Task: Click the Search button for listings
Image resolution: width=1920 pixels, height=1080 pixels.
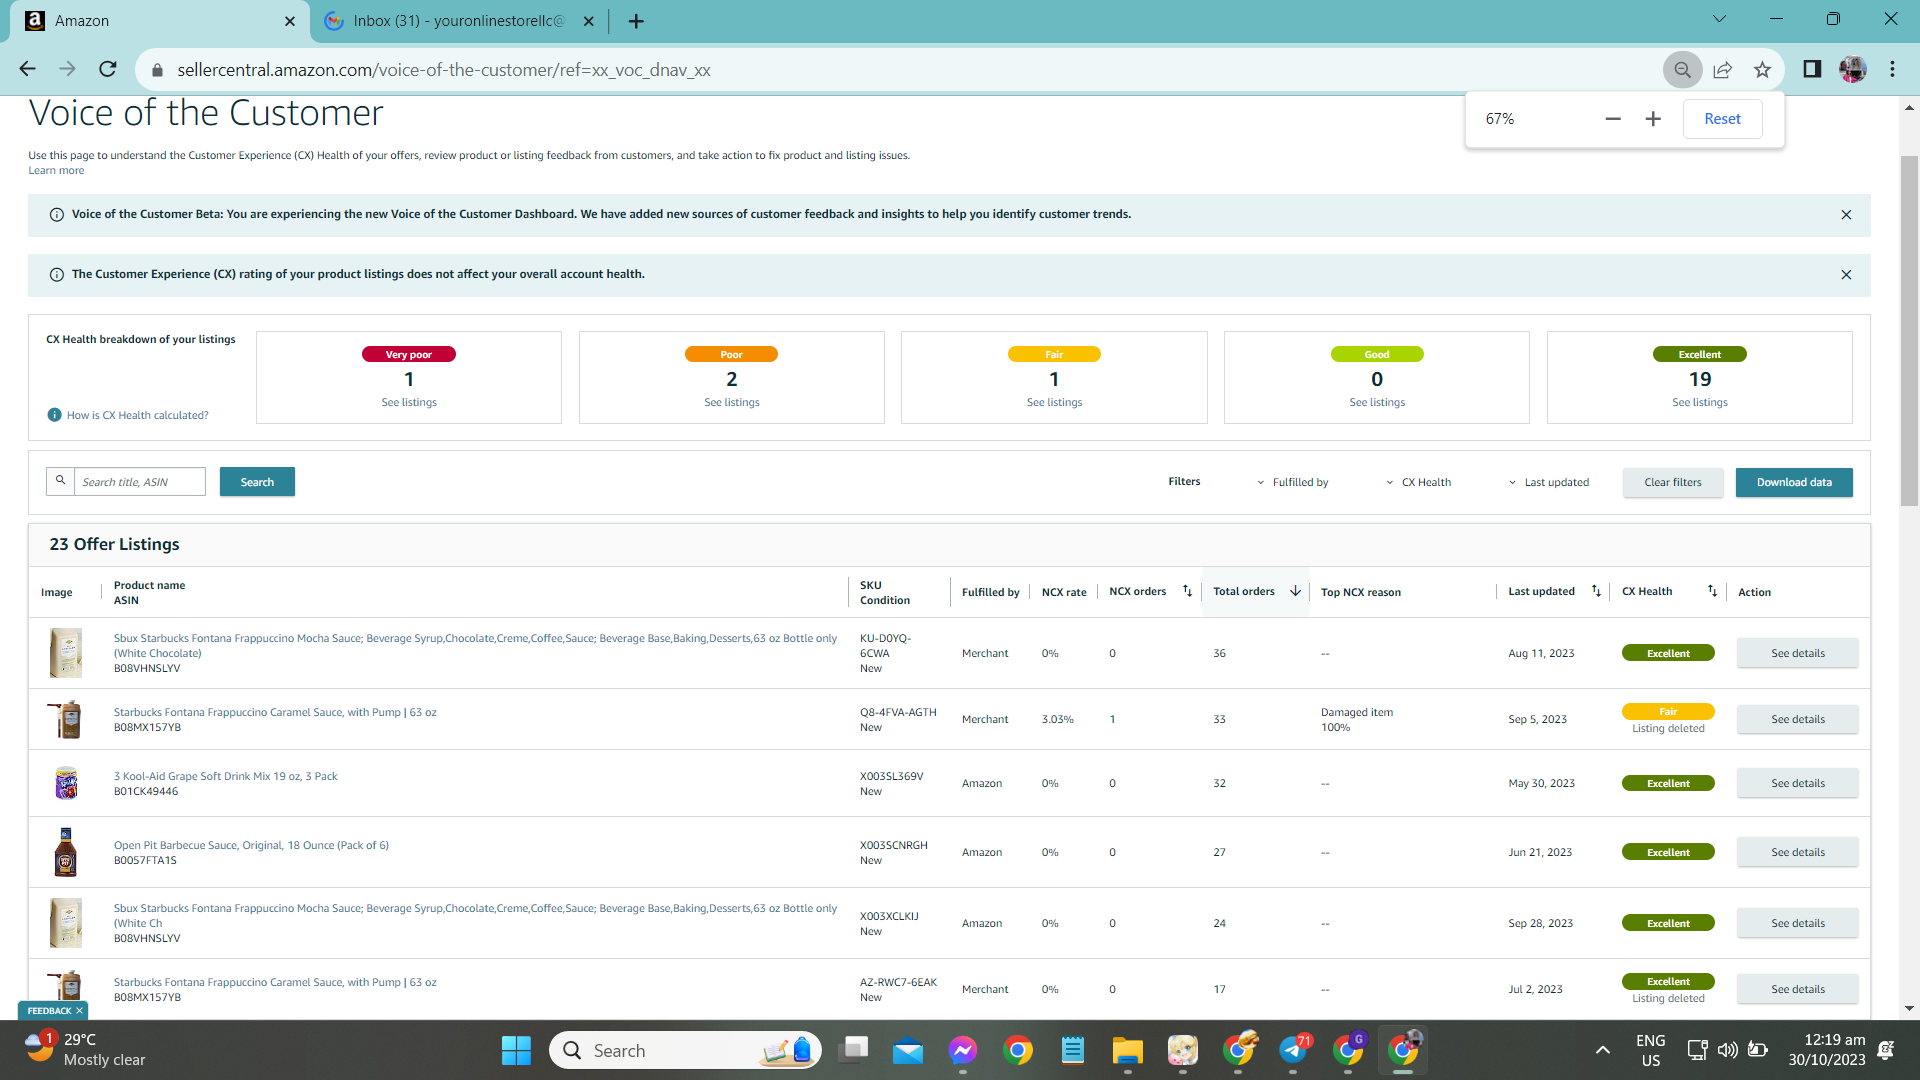Action: coord(257,482)
